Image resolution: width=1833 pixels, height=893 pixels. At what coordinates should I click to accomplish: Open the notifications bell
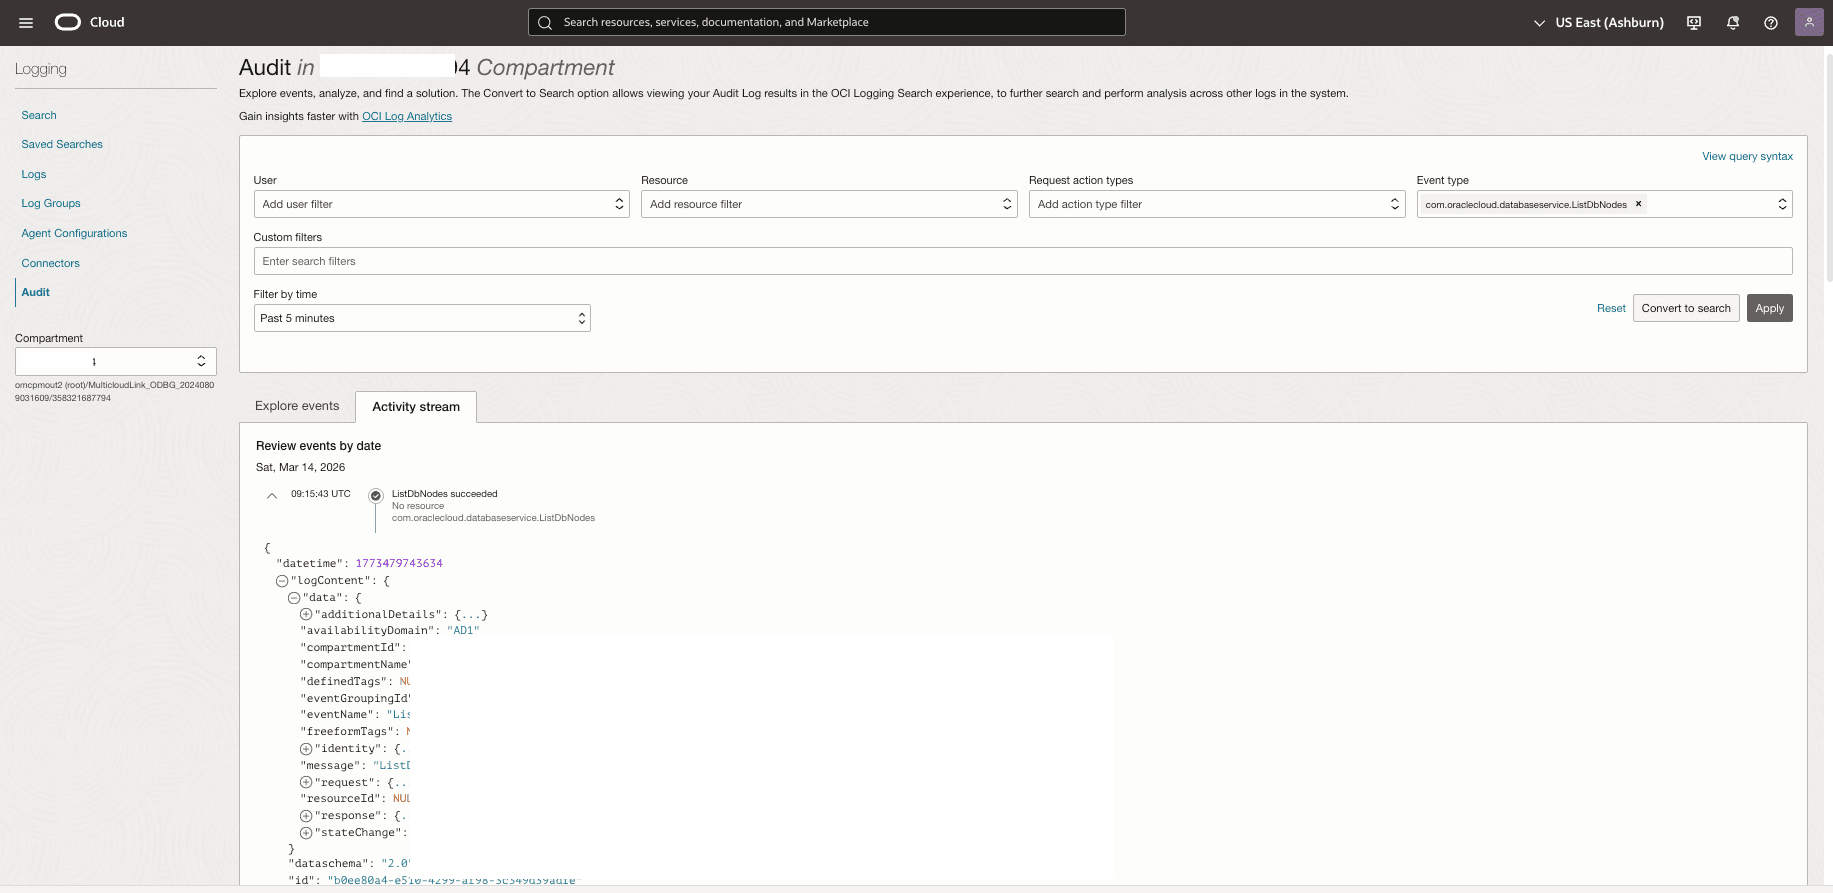pos(1733,22)
